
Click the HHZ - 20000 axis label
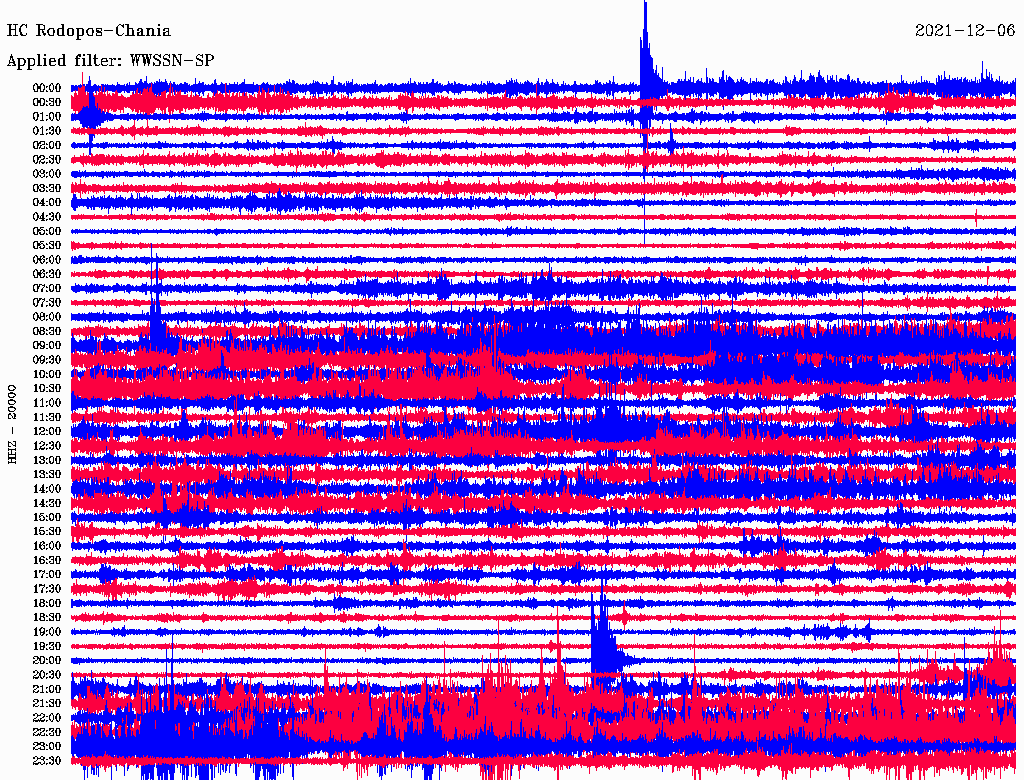point(12,424)
